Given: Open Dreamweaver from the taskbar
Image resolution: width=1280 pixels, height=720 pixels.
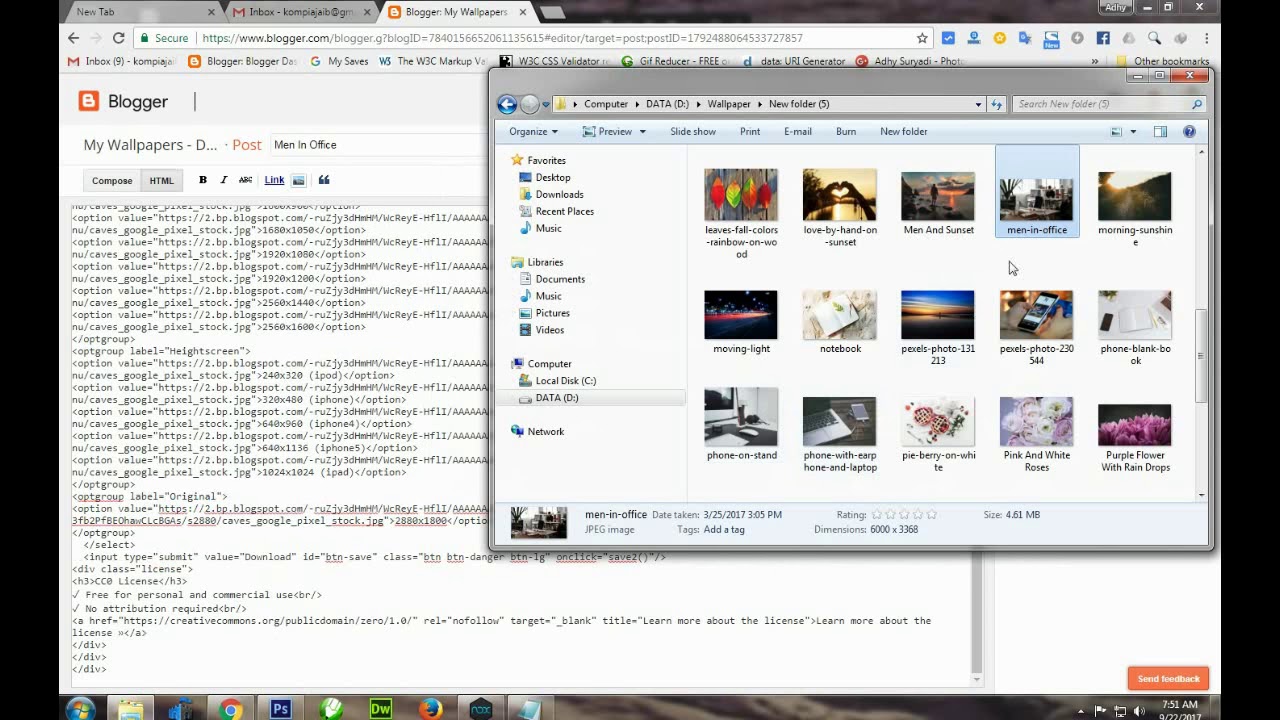Looking at the screenshot, I should pyautogui.click(x=380, y=709).
